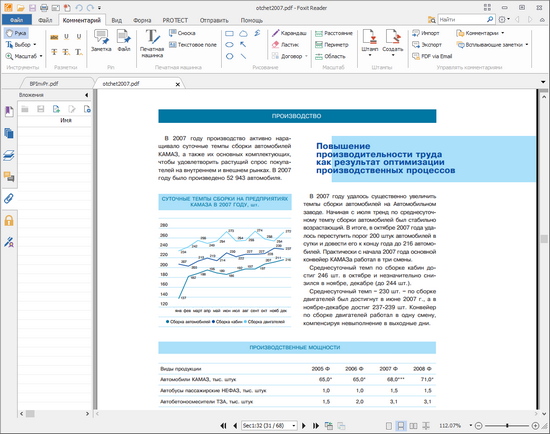Open the bookmarks panel icon
Image resolution: width=550 pixels, height=434 pixels.
coord(9,112)
